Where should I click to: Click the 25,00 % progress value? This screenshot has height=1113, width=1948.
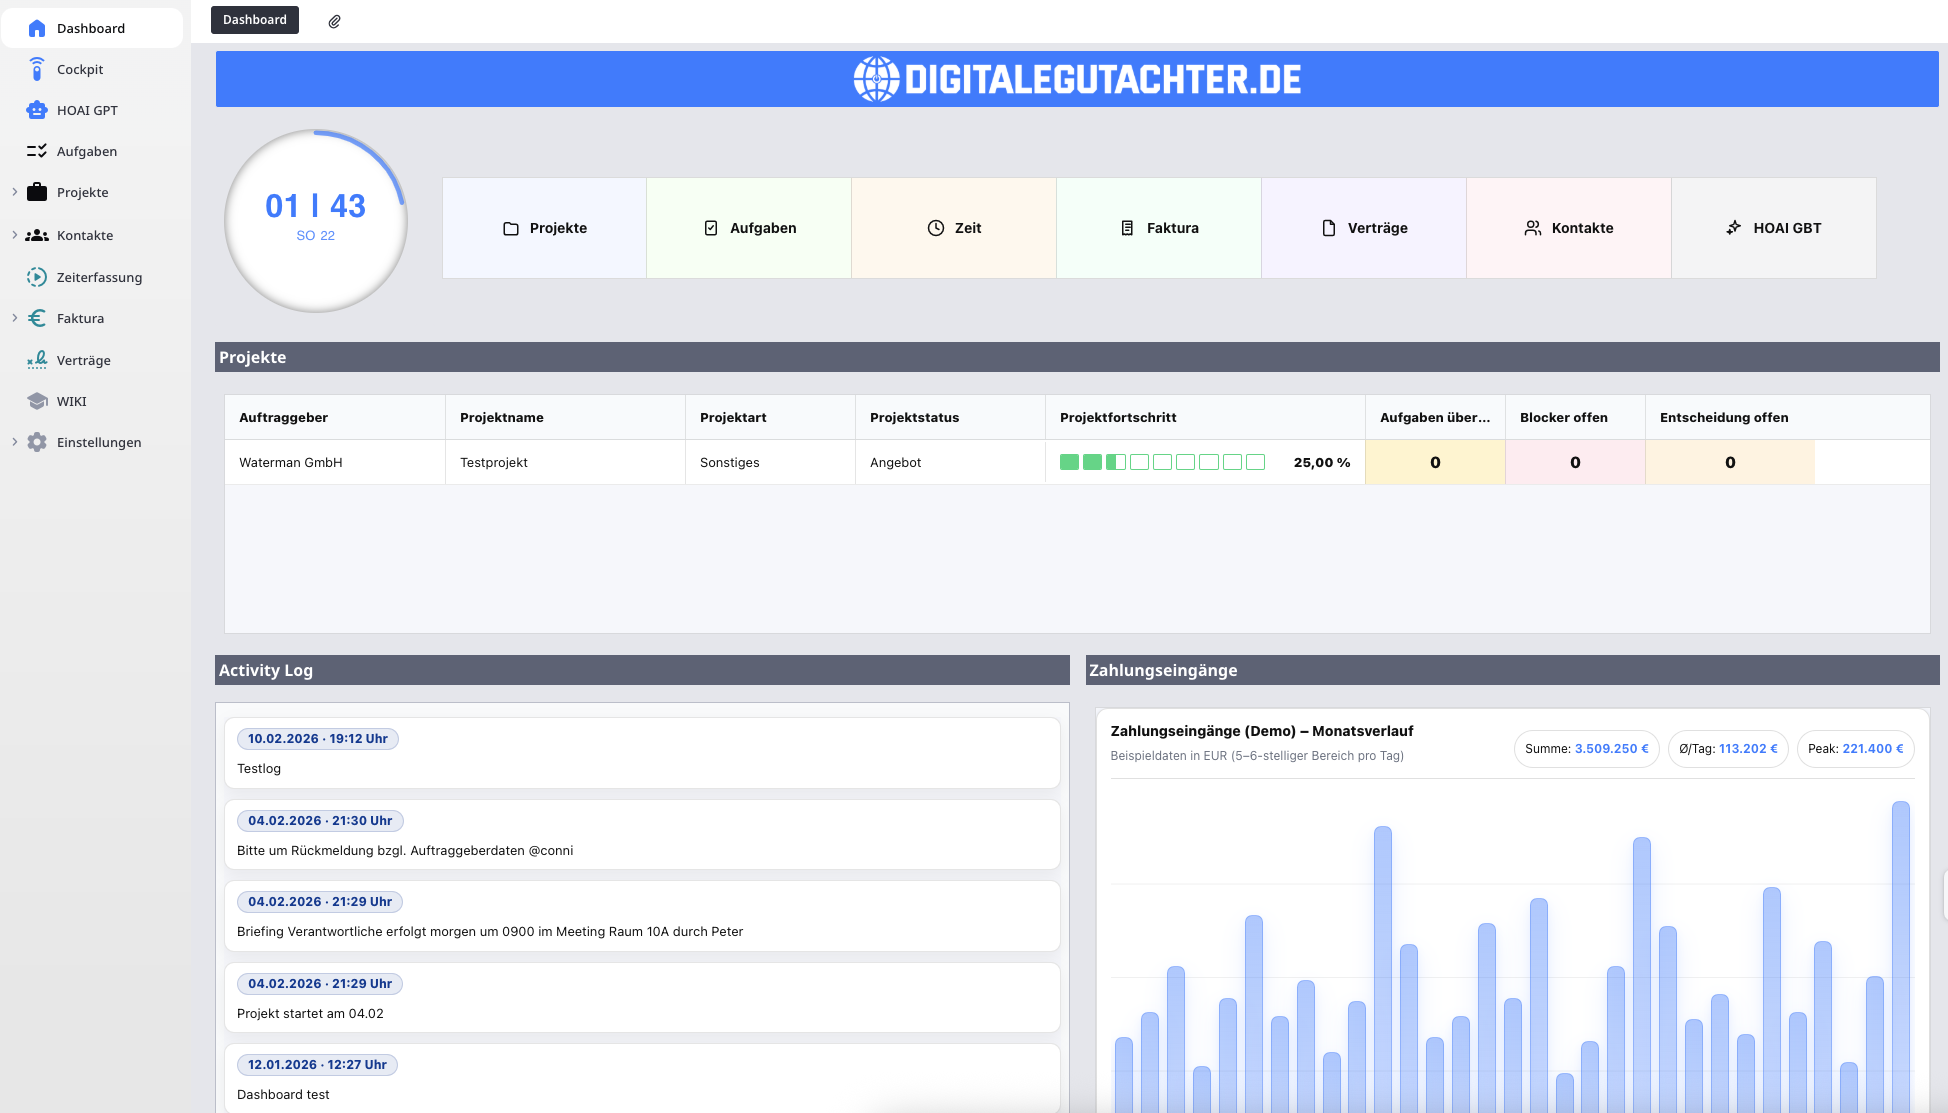[1322, 462]
